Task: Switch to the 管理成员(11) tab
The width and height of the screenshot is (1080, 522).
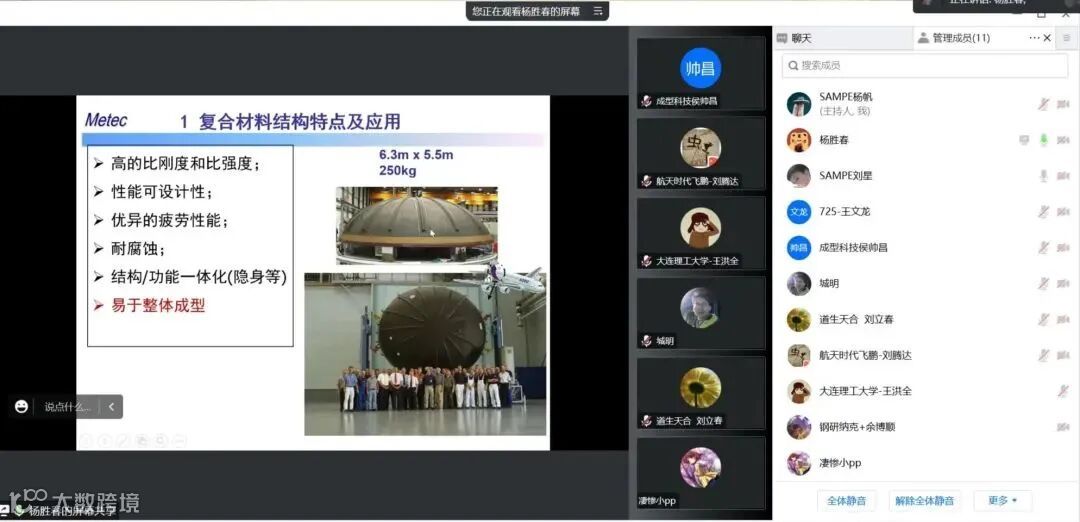Action: [x=961, y=39]
